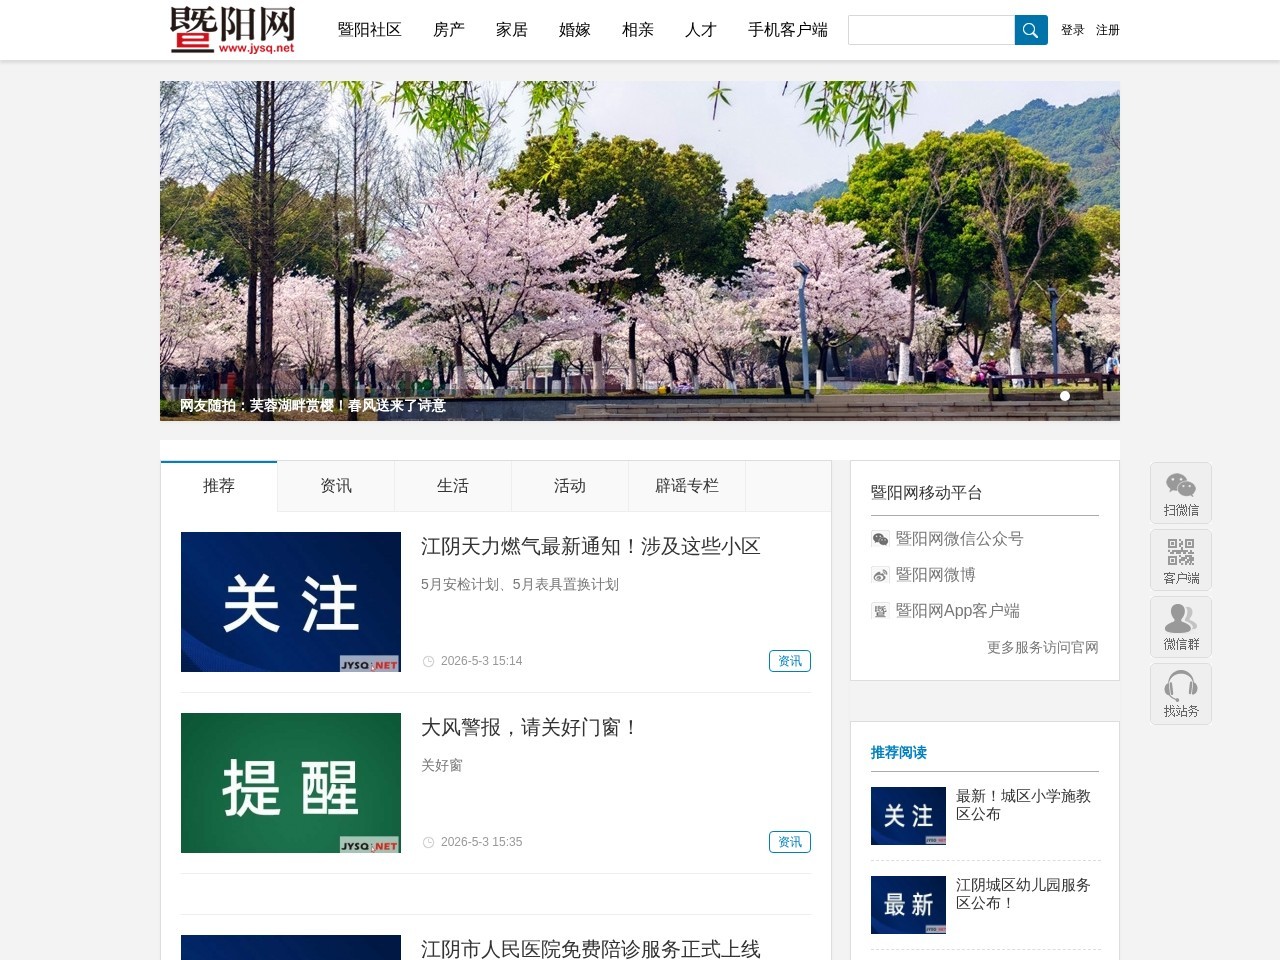Click the 推荐阅读 heading
The height and width of the screenshot is (960, 1280).
pos(899,752)
